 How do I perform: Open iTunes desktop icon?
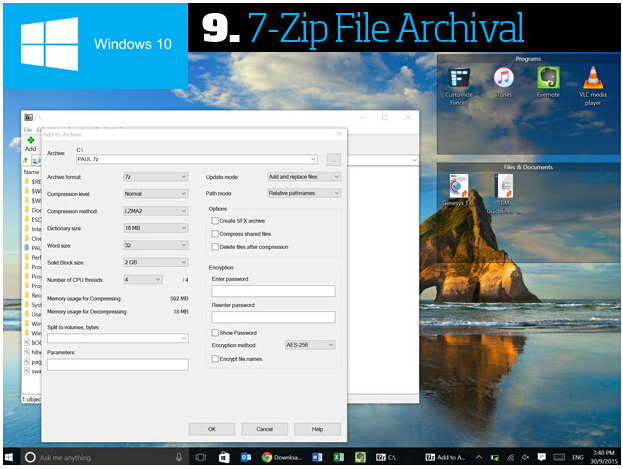[503, 79]
